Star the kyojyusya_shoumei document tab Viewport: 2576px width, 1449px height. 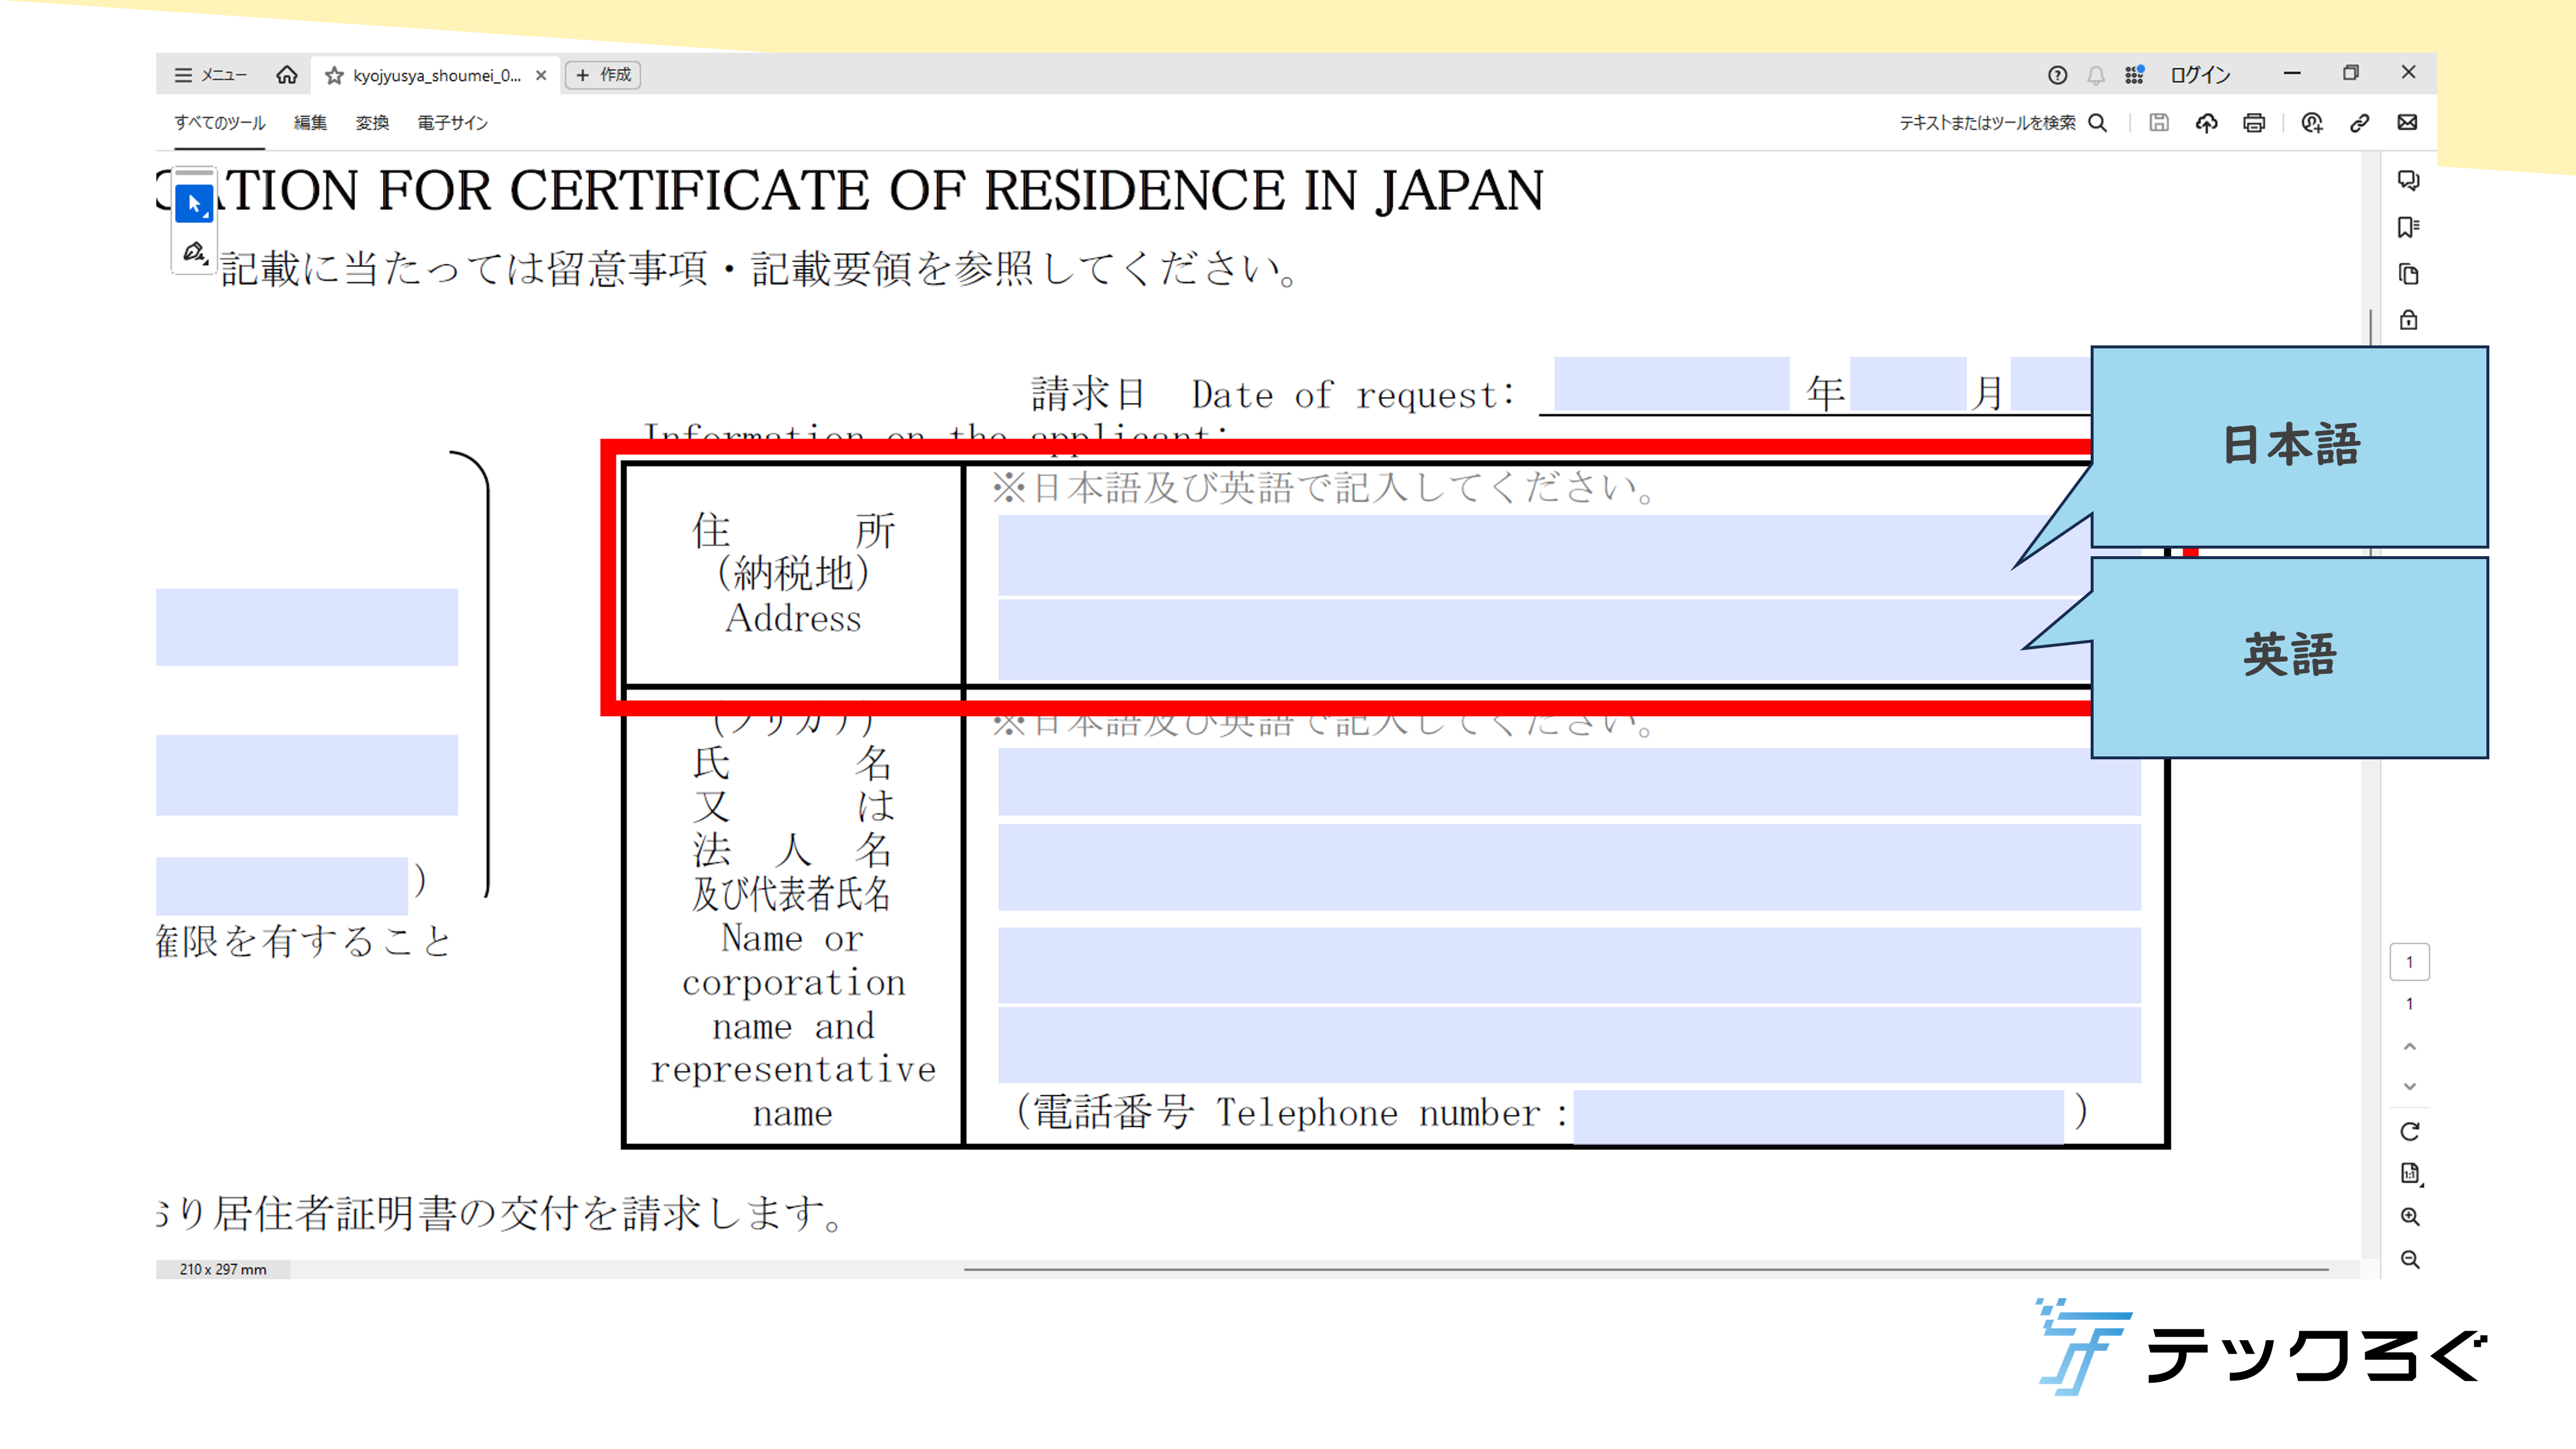[334, 75]
